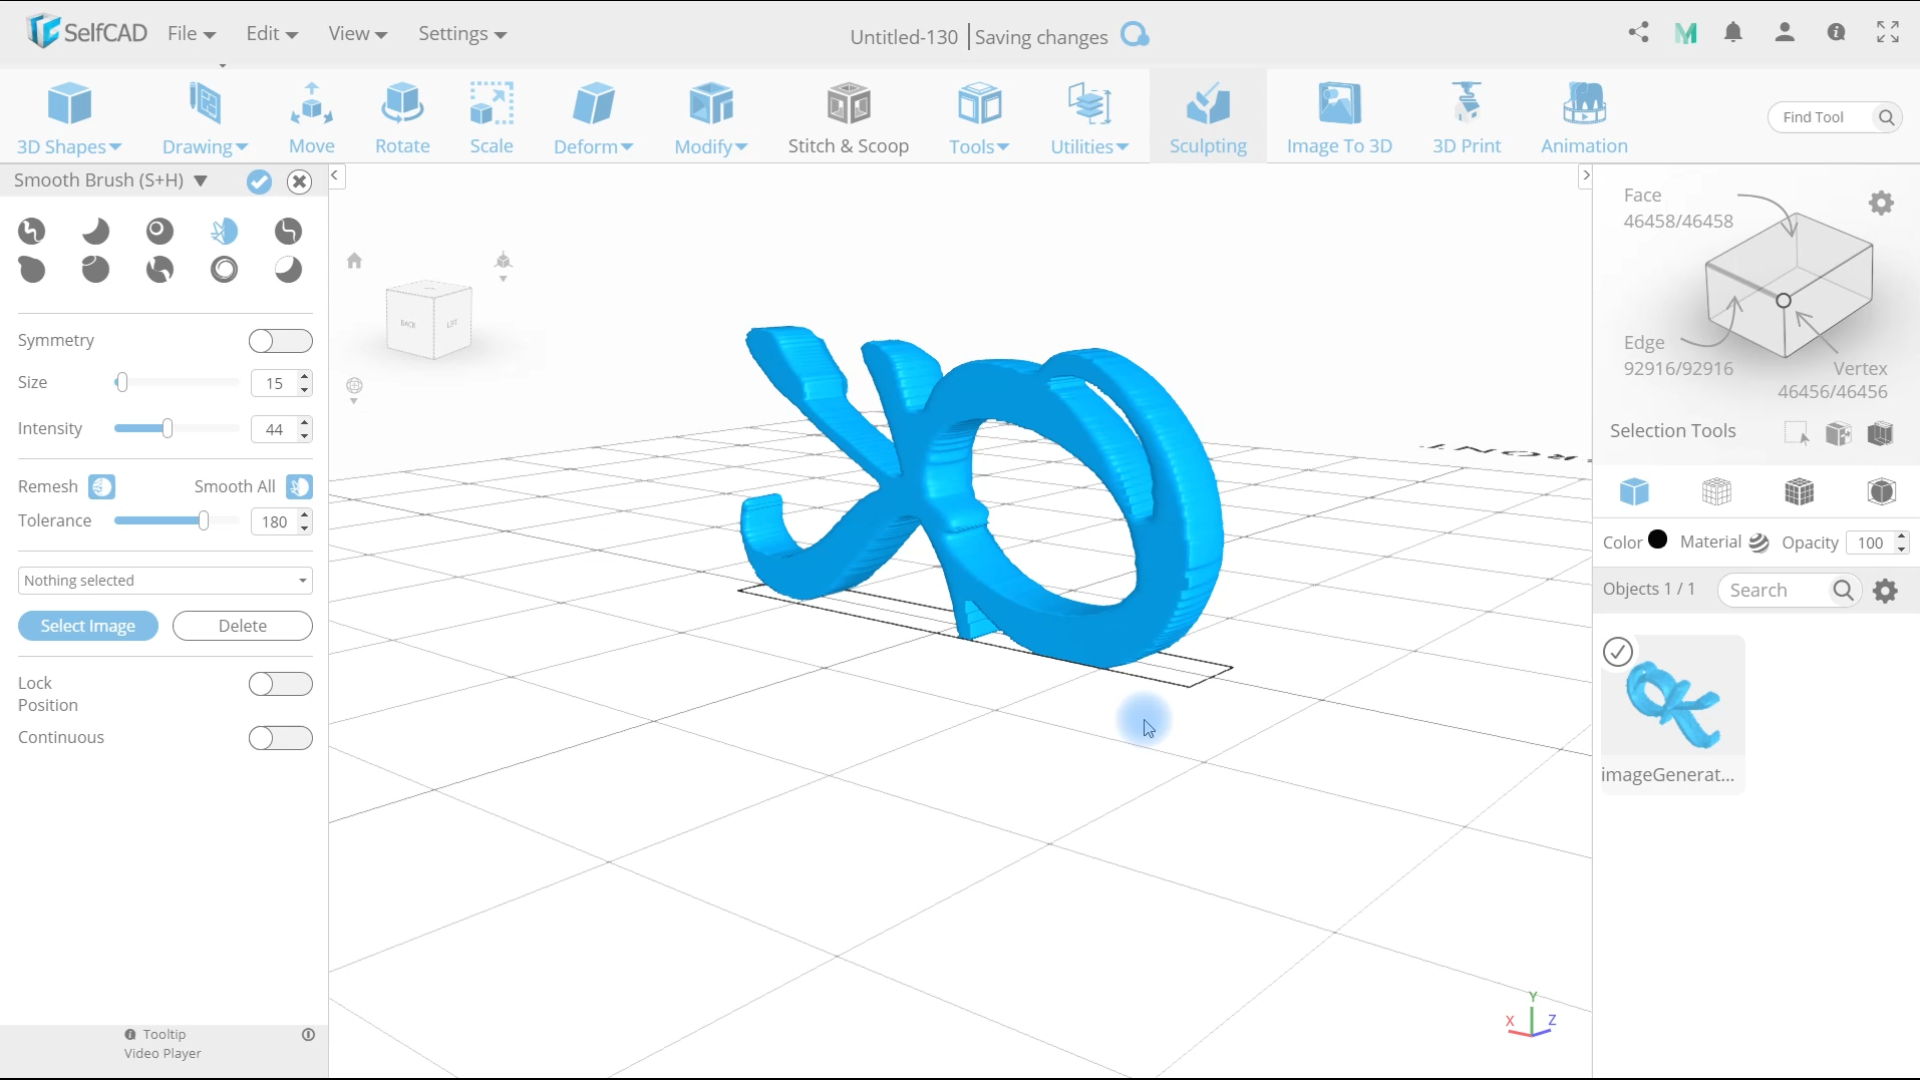The height and width of the screenshot is (1080, 1920).
Task: Select the Sculpting tool in the toolbar
Action: click(1209, 117)
